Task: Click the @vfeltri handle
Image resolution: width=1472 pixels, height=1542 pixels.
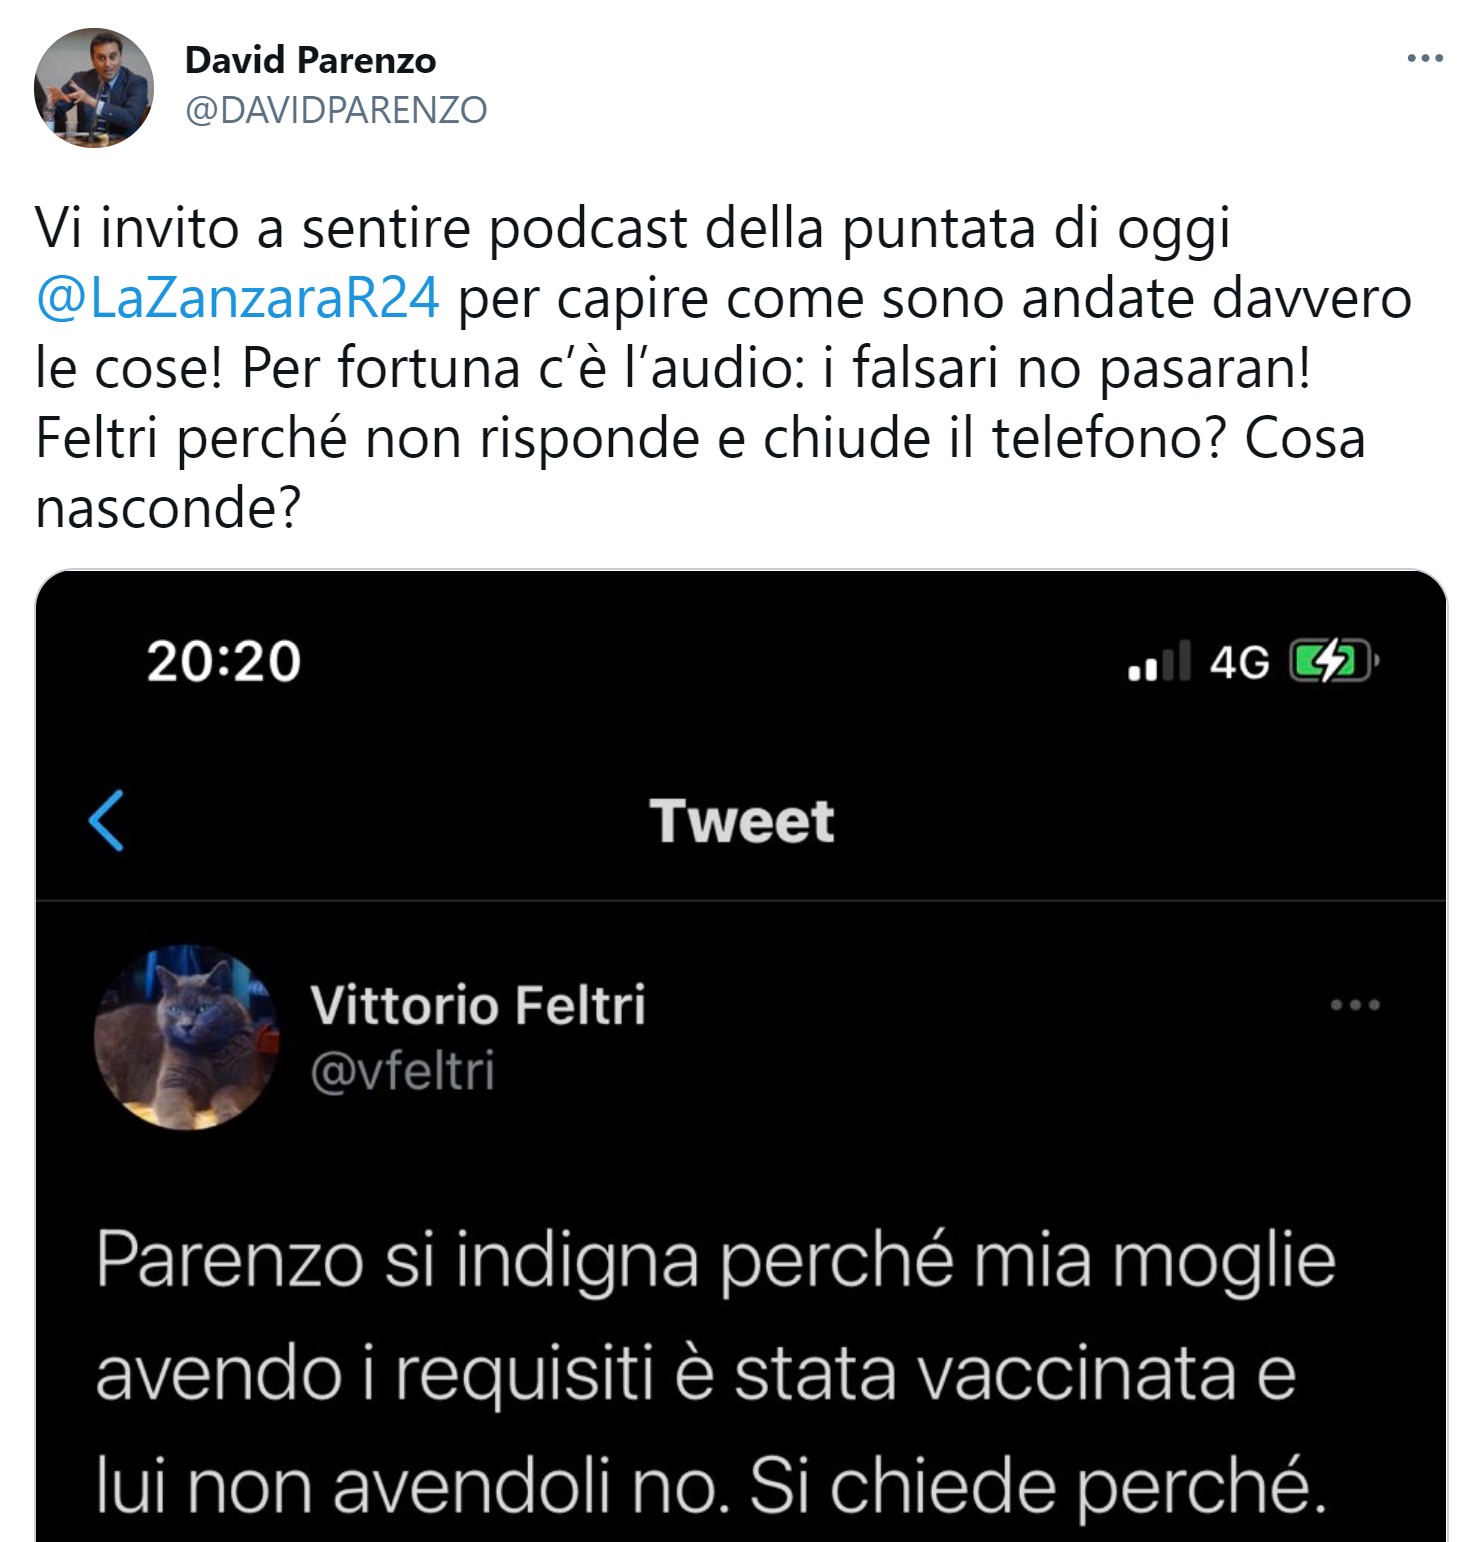Action: pos(402,1071)
